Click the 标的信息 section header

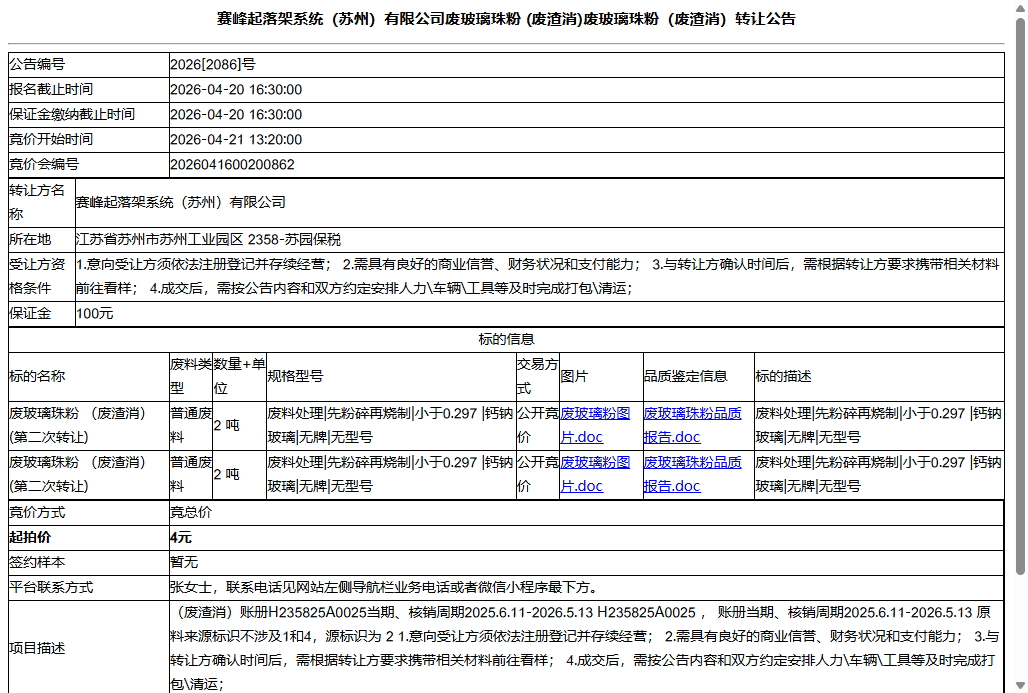click(506, 340)
